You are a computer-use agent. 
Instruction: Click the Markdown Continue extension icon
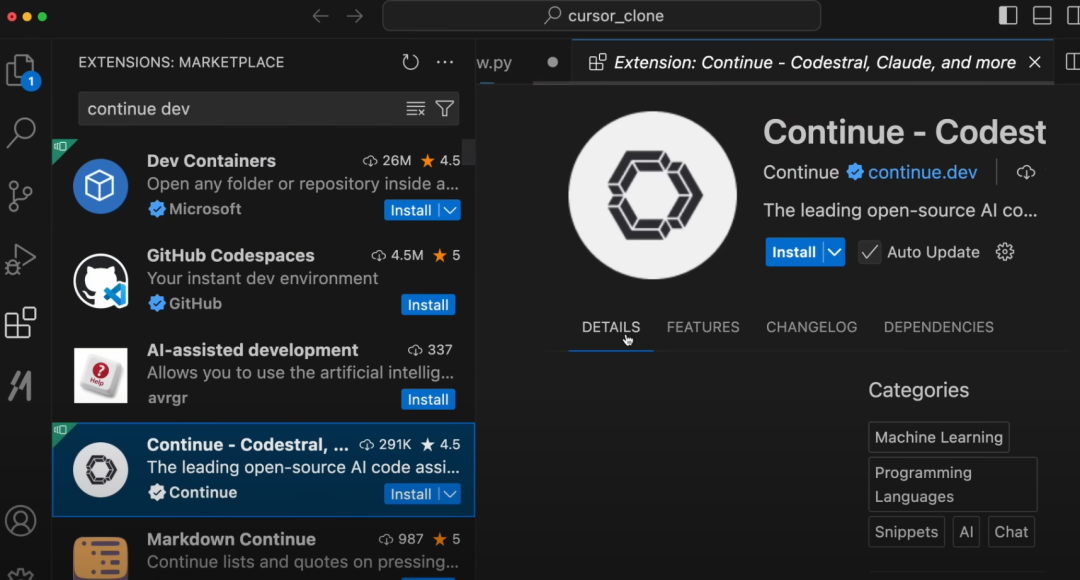click(x=101, y=557)
